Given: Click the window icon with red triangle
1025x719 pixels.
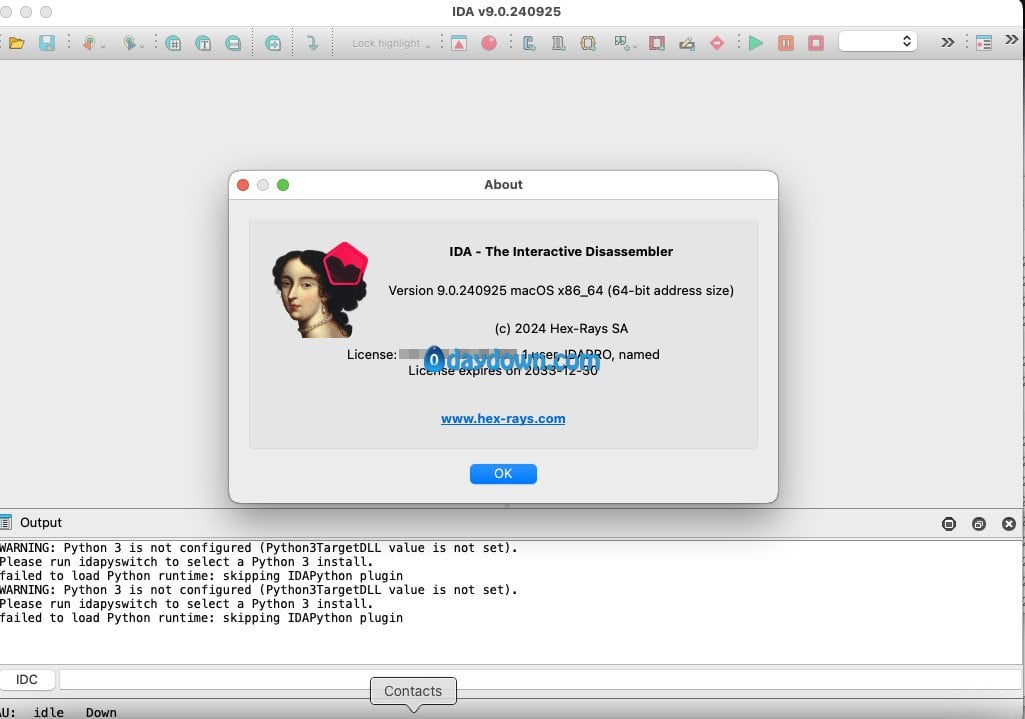Looking at the screenshot, I should [x=459, y=43].
